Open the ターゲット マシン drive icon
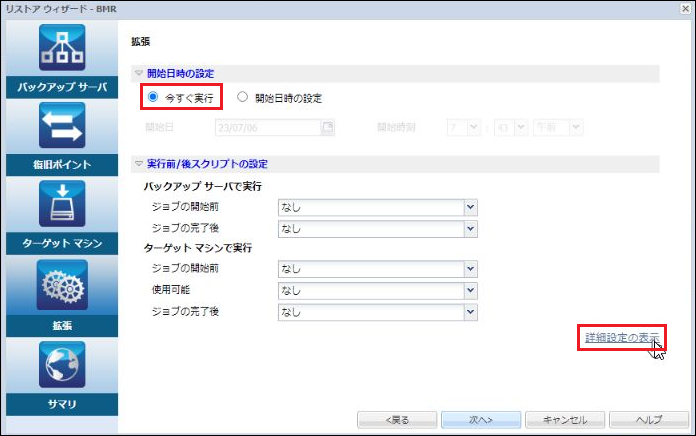The height and width of the screenshot is (436, 696). tap(62, 203)
